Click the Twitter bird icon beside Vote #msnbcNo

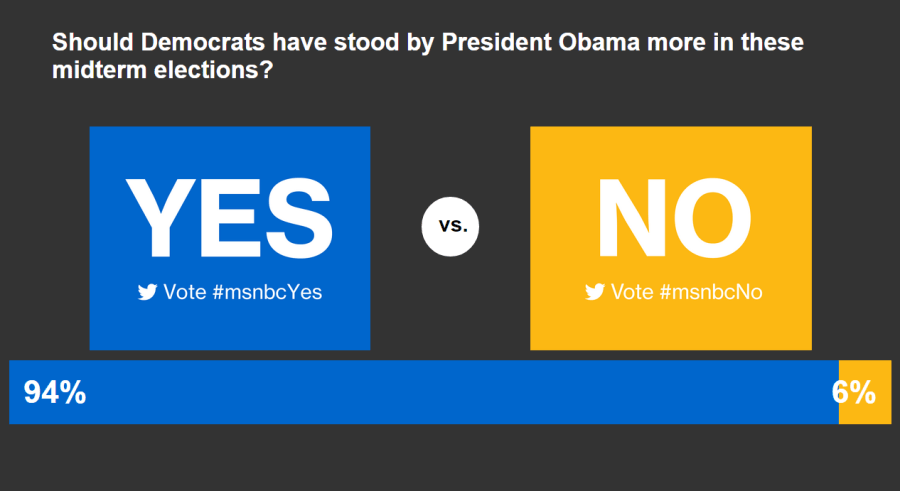click(595, 292)
